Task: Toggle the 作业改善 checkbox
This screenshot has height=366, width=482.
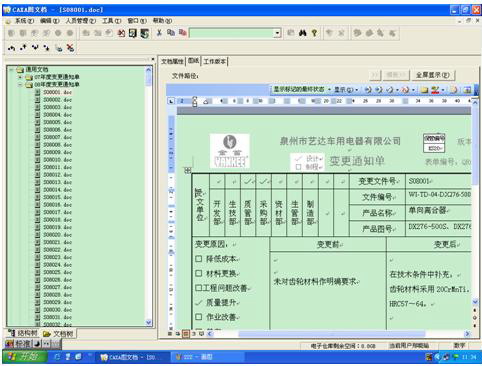Action: [x=199, y=317]
